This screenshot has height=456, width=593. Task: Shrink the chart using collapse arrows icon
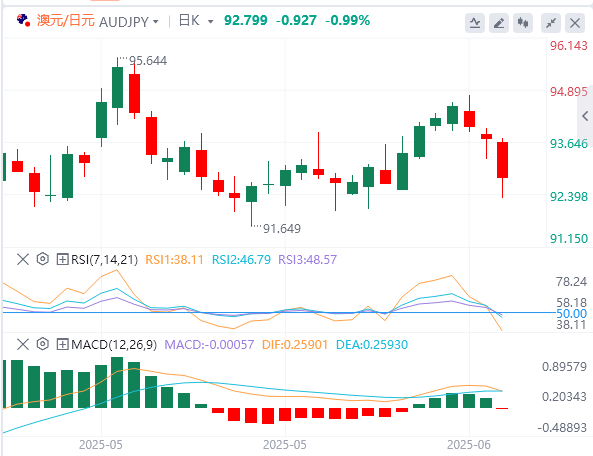[x=551, y=23]
